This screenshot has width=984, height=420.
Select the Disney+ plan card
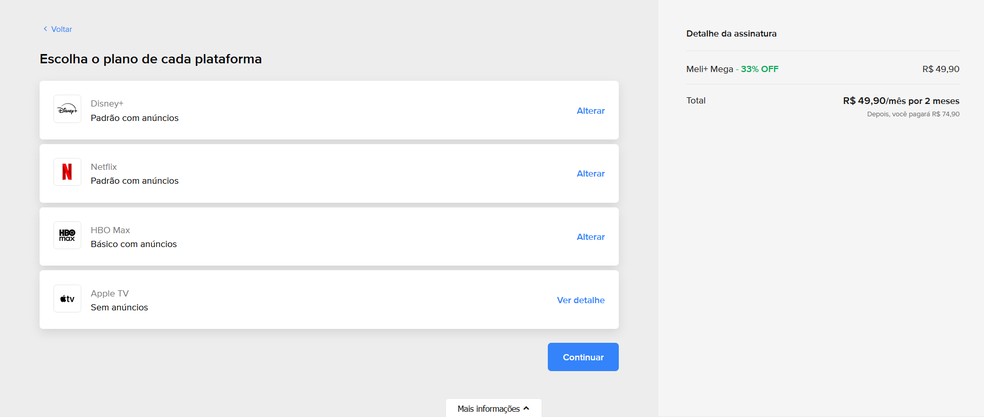[x=328, y=110]
